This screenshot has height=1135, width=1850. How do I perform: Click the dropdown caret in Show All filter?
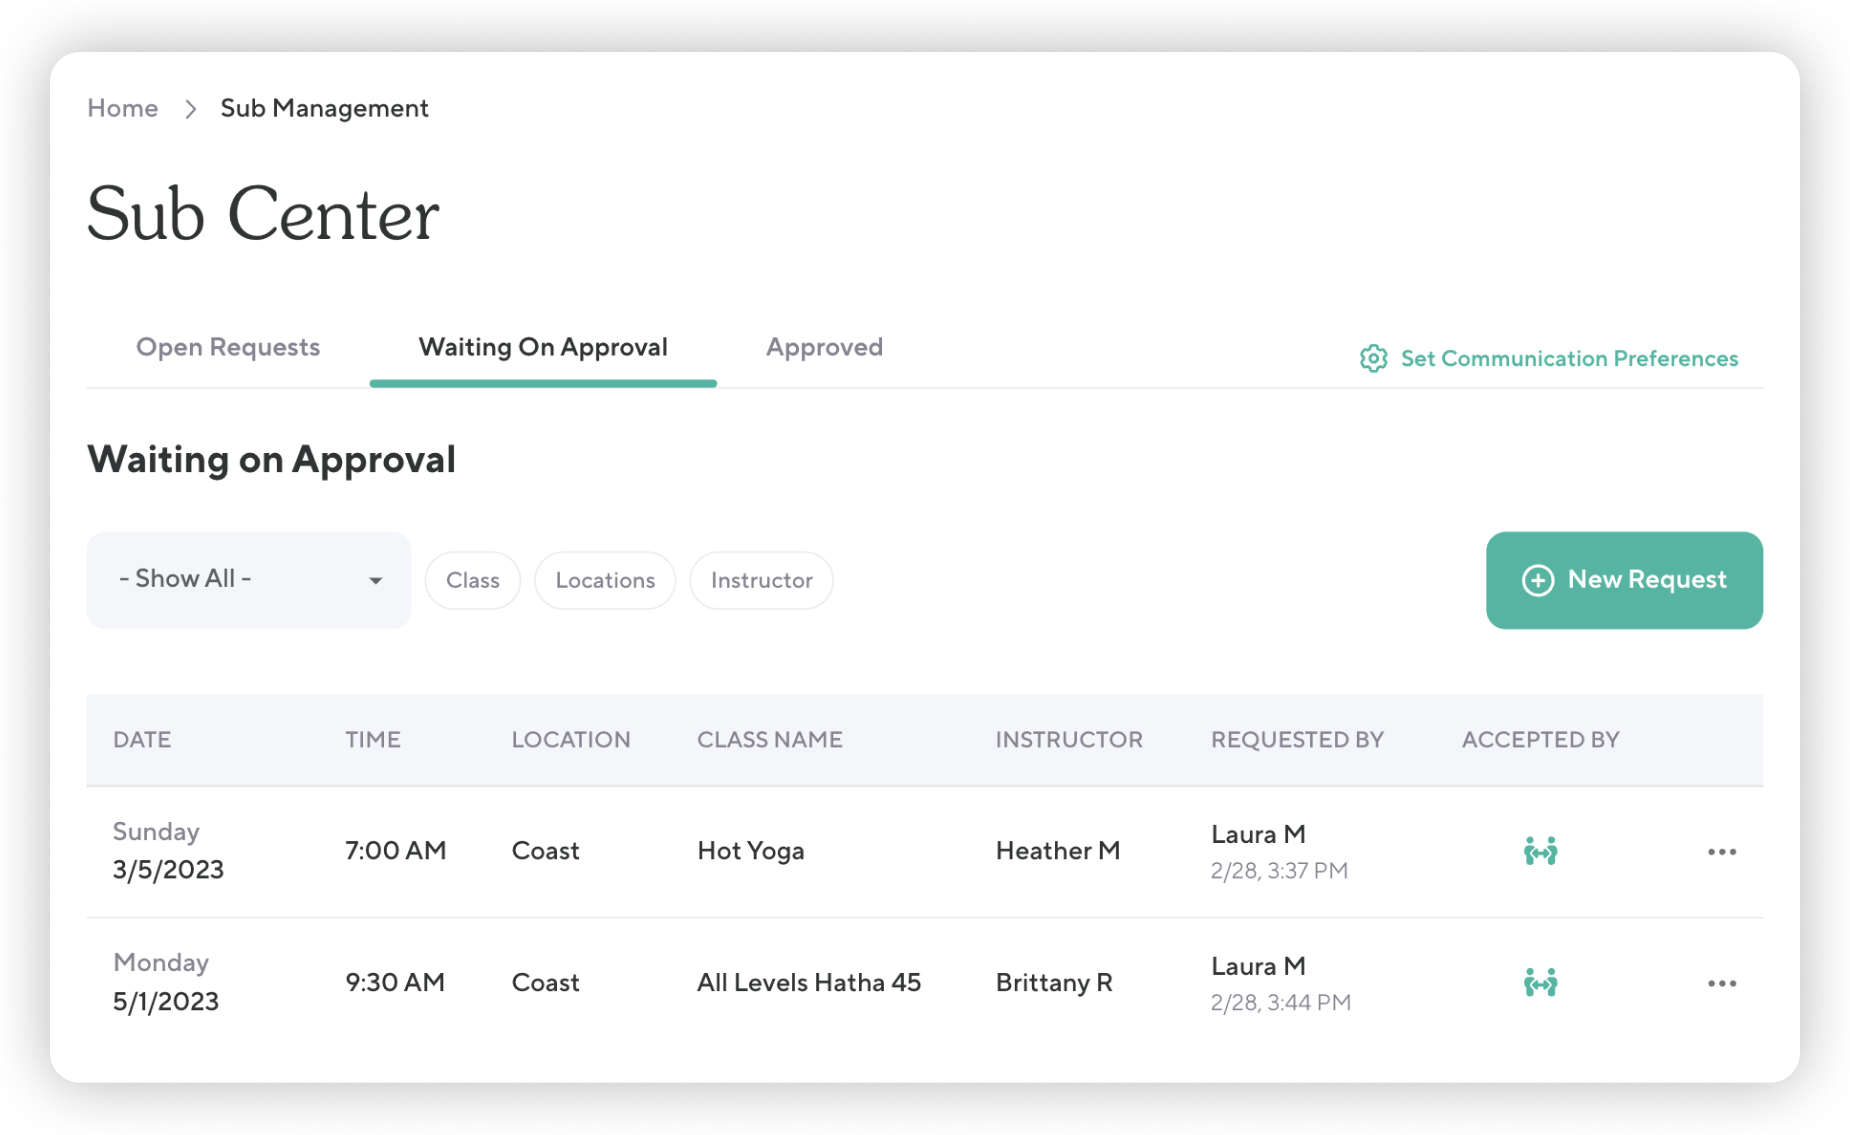376,580
